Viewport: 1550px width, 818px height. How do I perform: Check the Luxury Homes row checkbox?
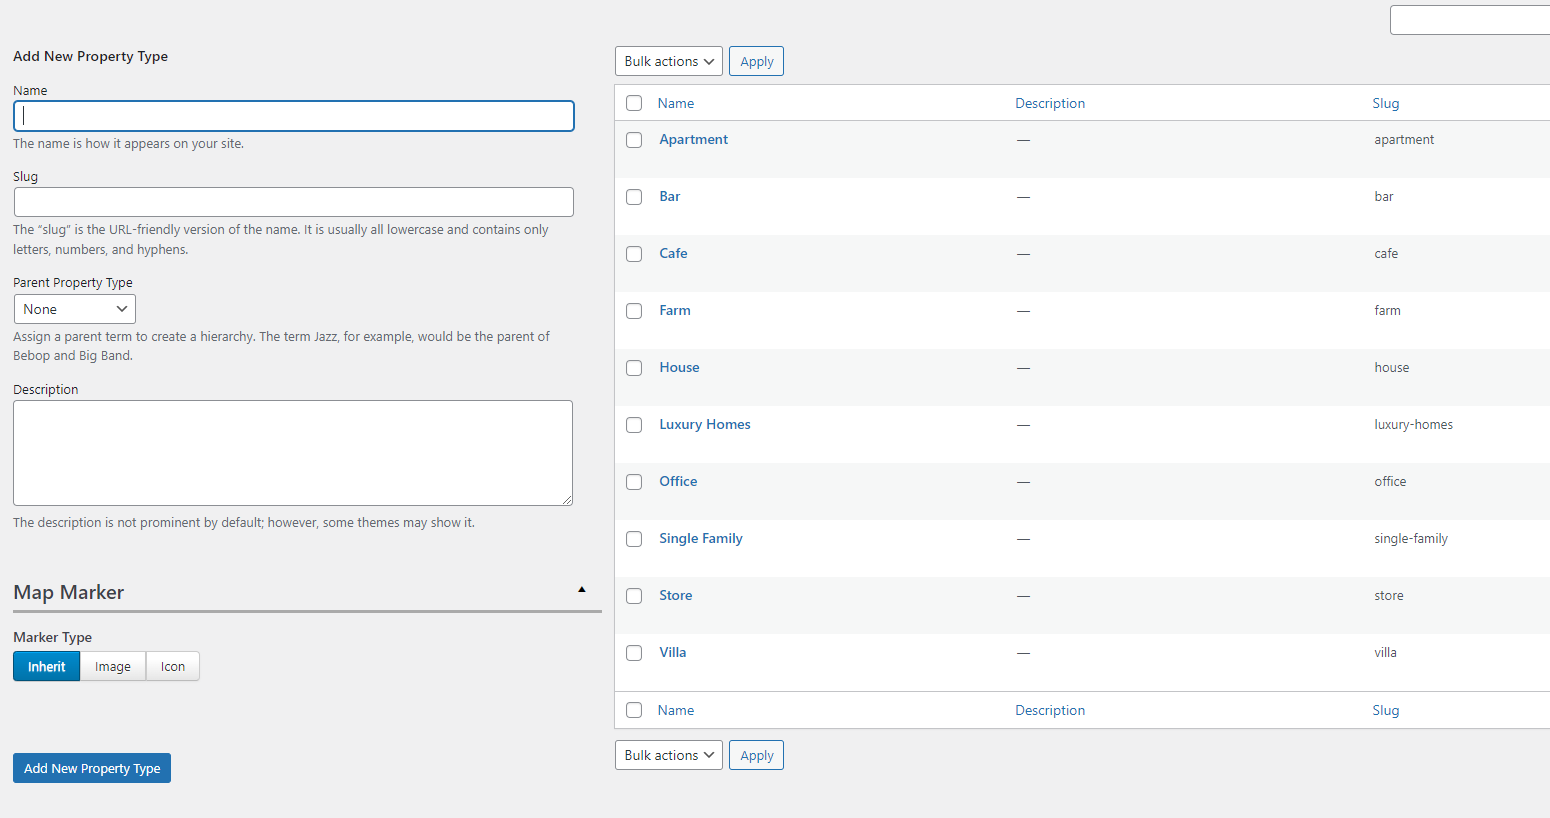(x=634, y=425)
